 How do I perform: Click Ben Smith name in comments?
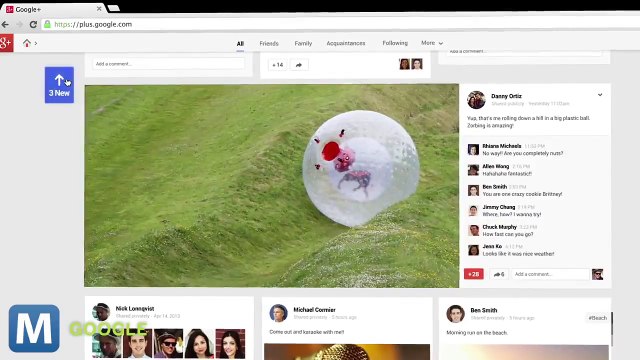495,187
